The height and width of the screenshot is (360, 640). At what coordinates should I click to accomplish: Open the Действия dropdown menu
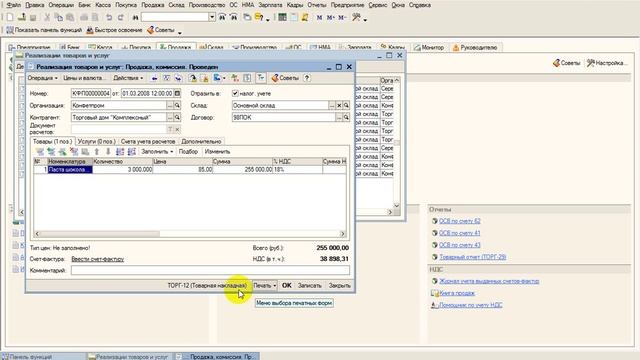(x=128, y=78)
